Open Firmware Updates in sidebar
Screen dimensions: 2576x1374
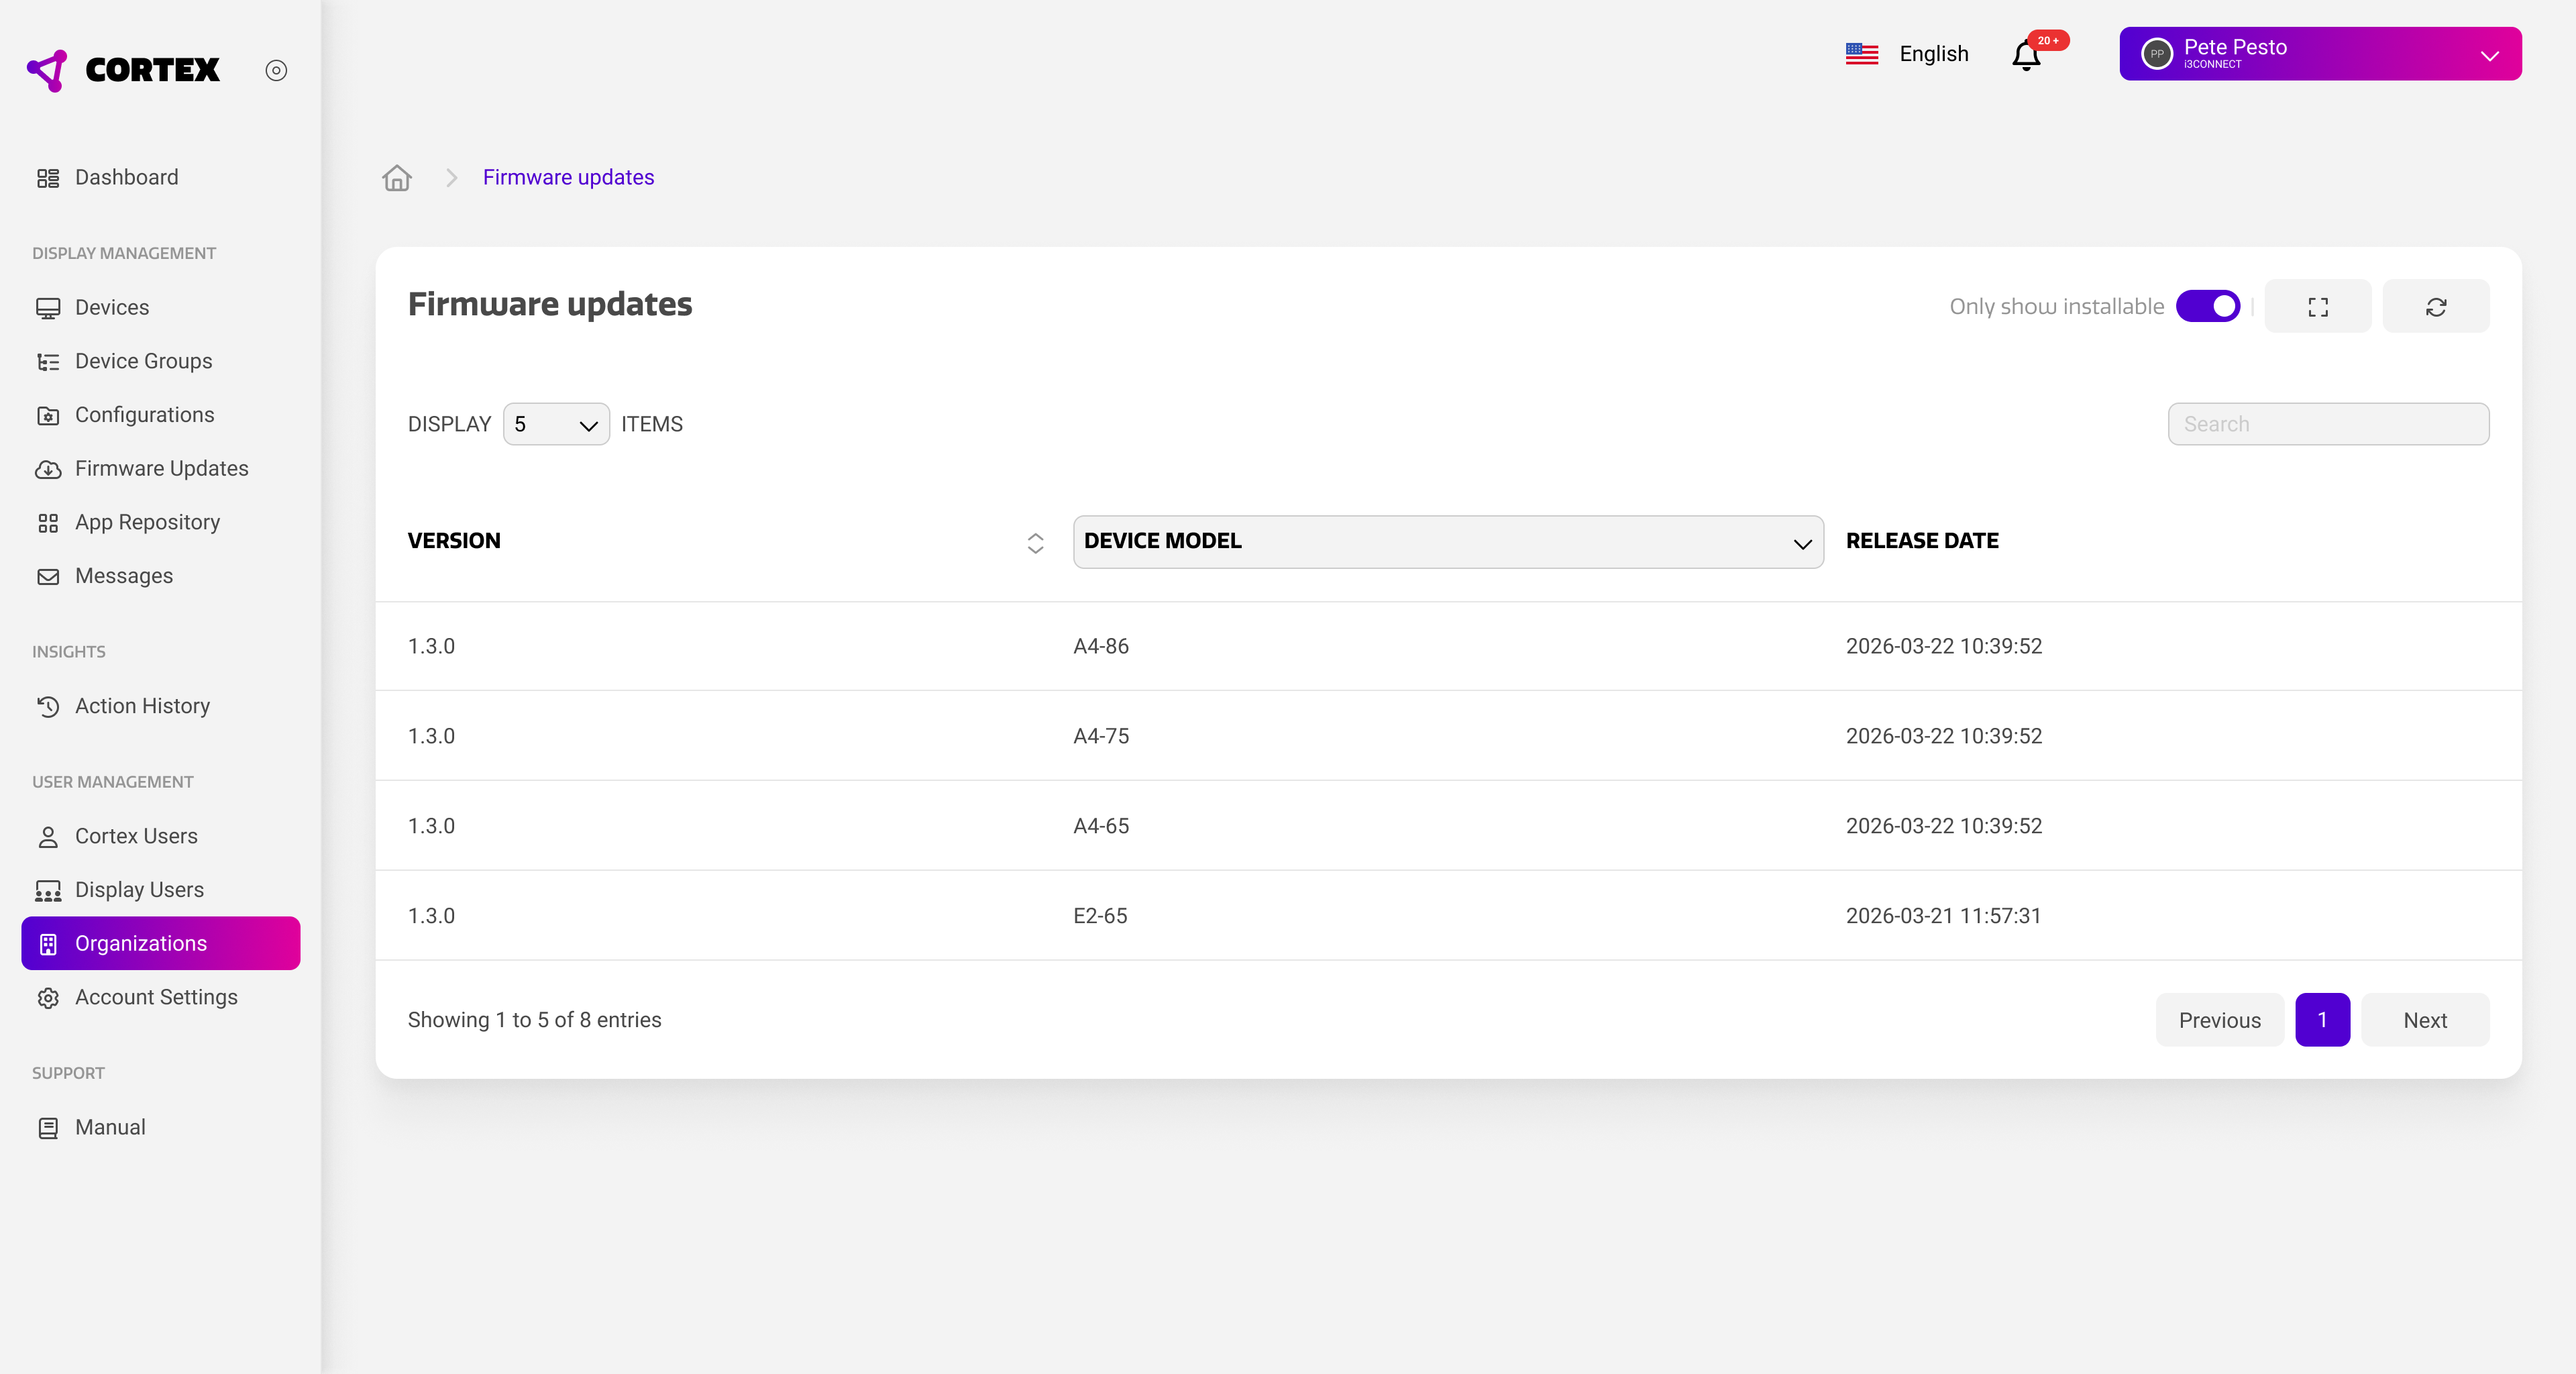coord(161,468)
